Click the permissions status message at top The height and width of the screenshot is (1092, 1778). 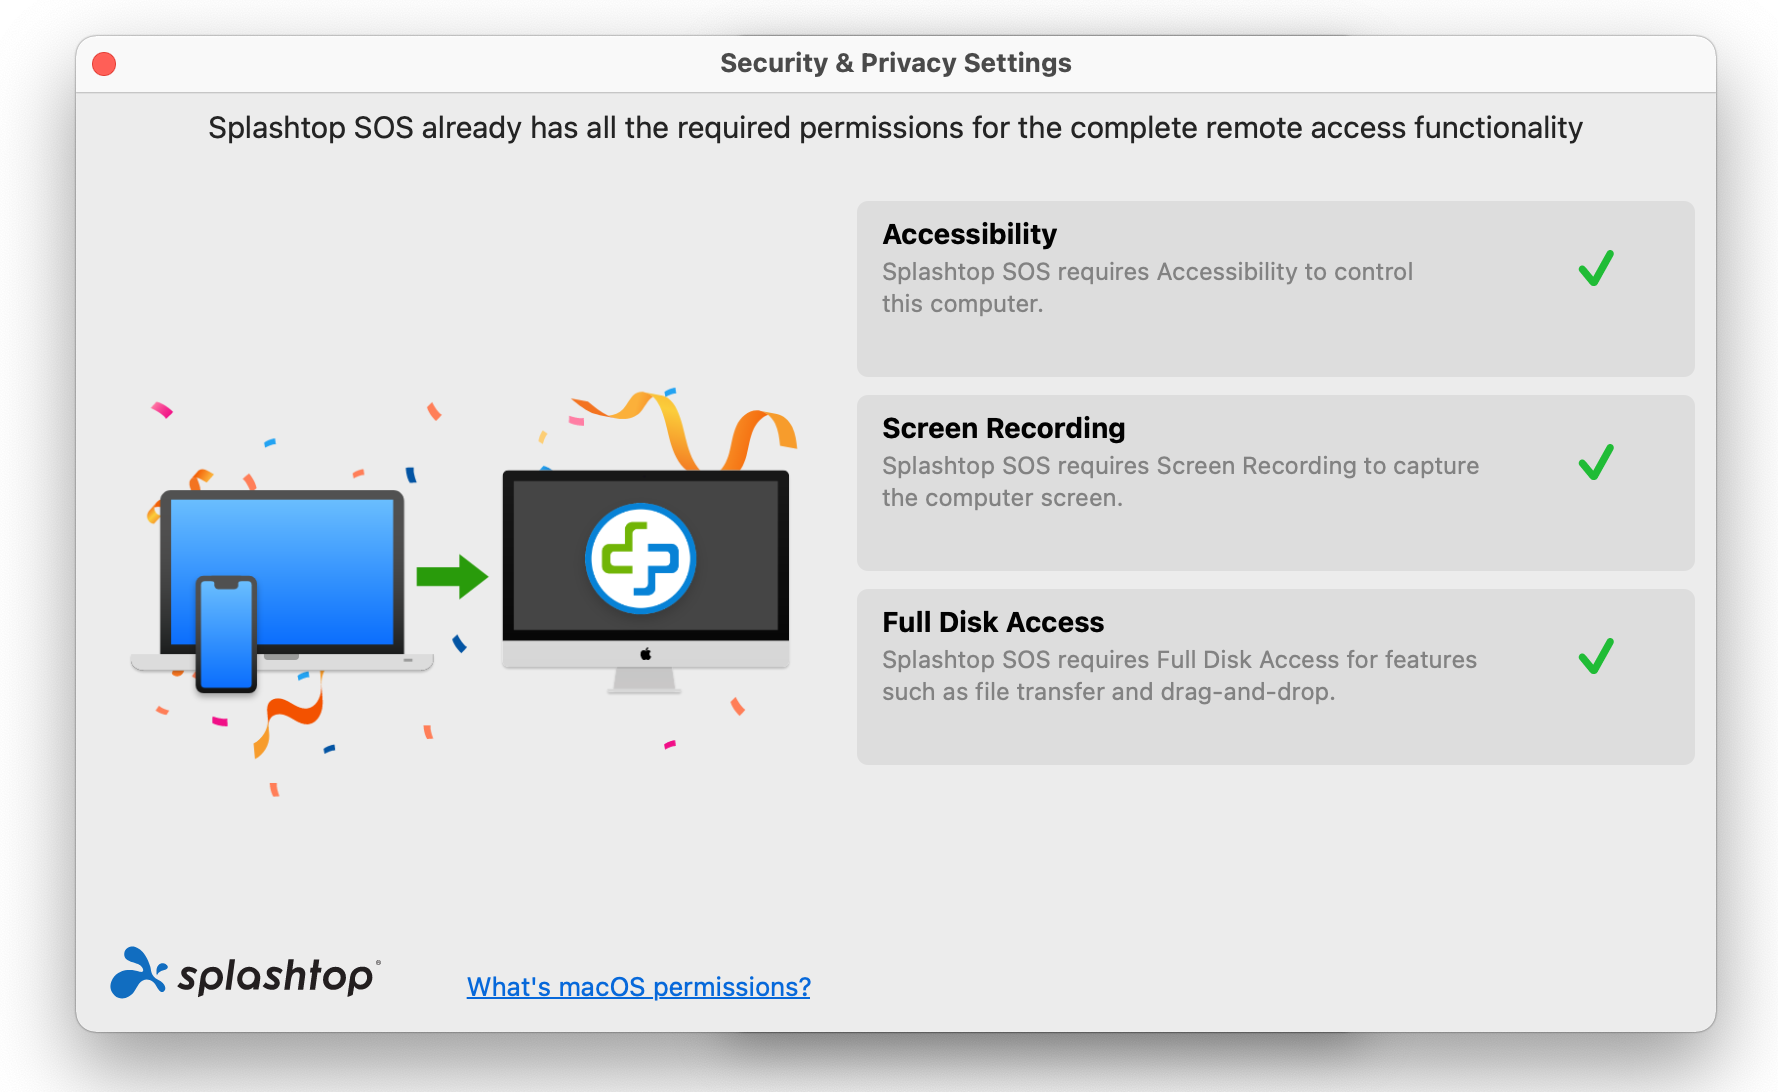(895, 128)
